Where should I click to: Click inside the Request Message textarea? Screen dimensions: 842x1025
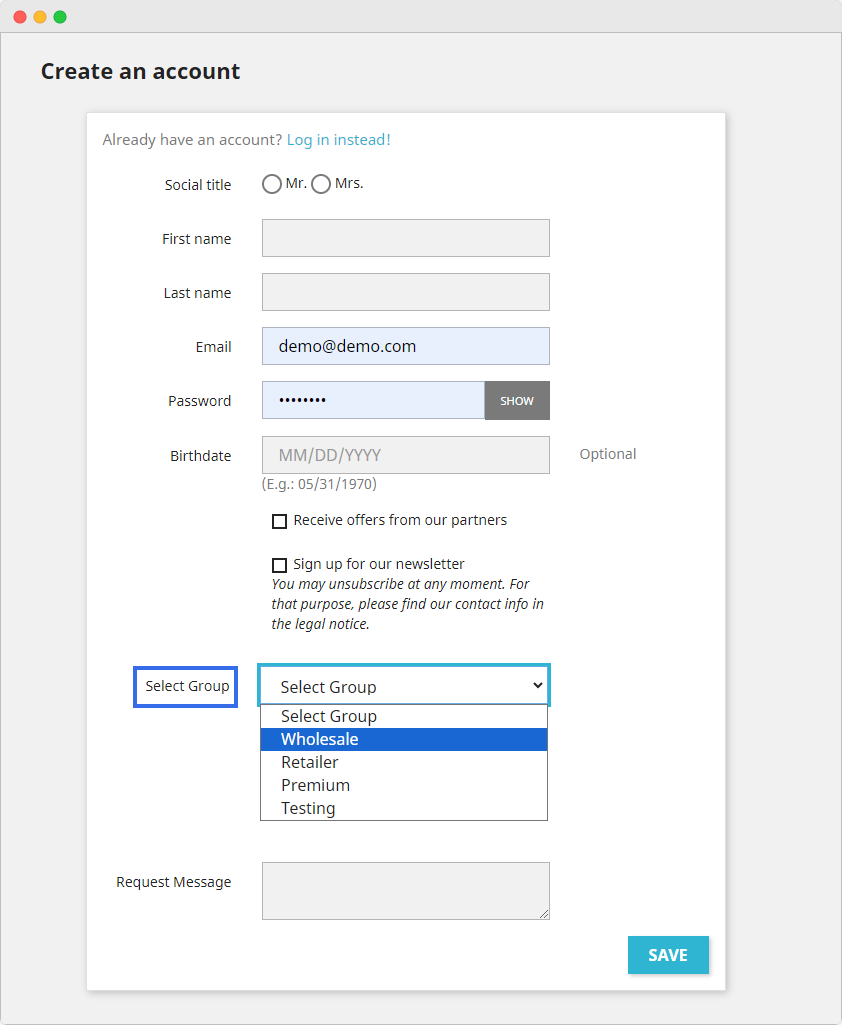point(405,890)
